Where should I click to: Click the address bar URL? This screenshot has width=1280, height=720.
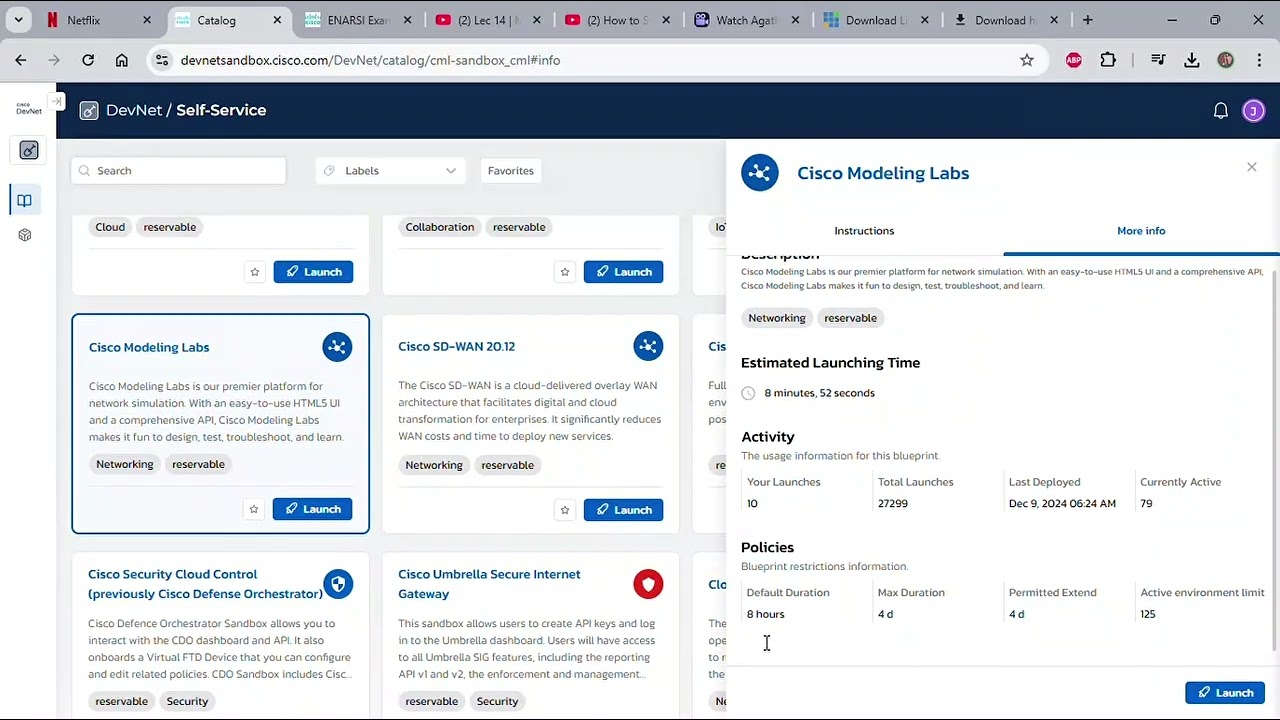coord(370,60)
